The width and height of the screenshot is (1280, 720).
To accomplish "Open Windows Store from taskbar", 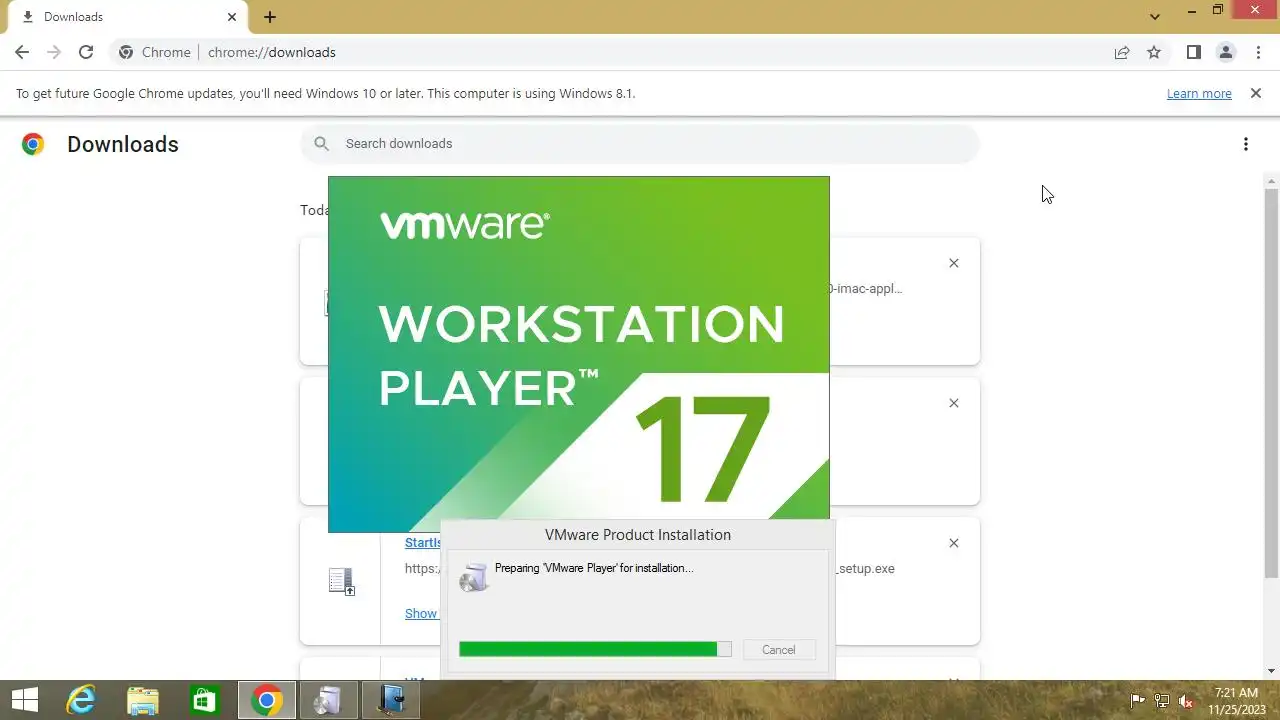I will click(205, 700).
